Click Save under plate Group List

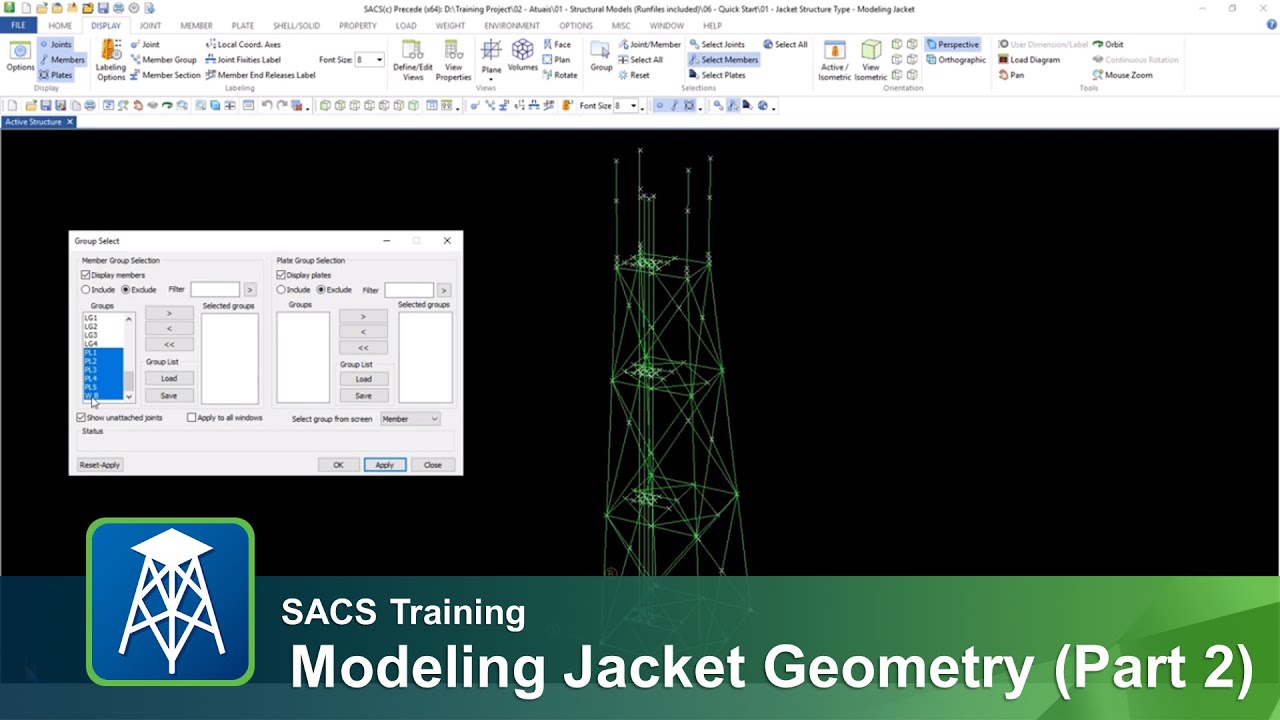[x=363, y=396]
